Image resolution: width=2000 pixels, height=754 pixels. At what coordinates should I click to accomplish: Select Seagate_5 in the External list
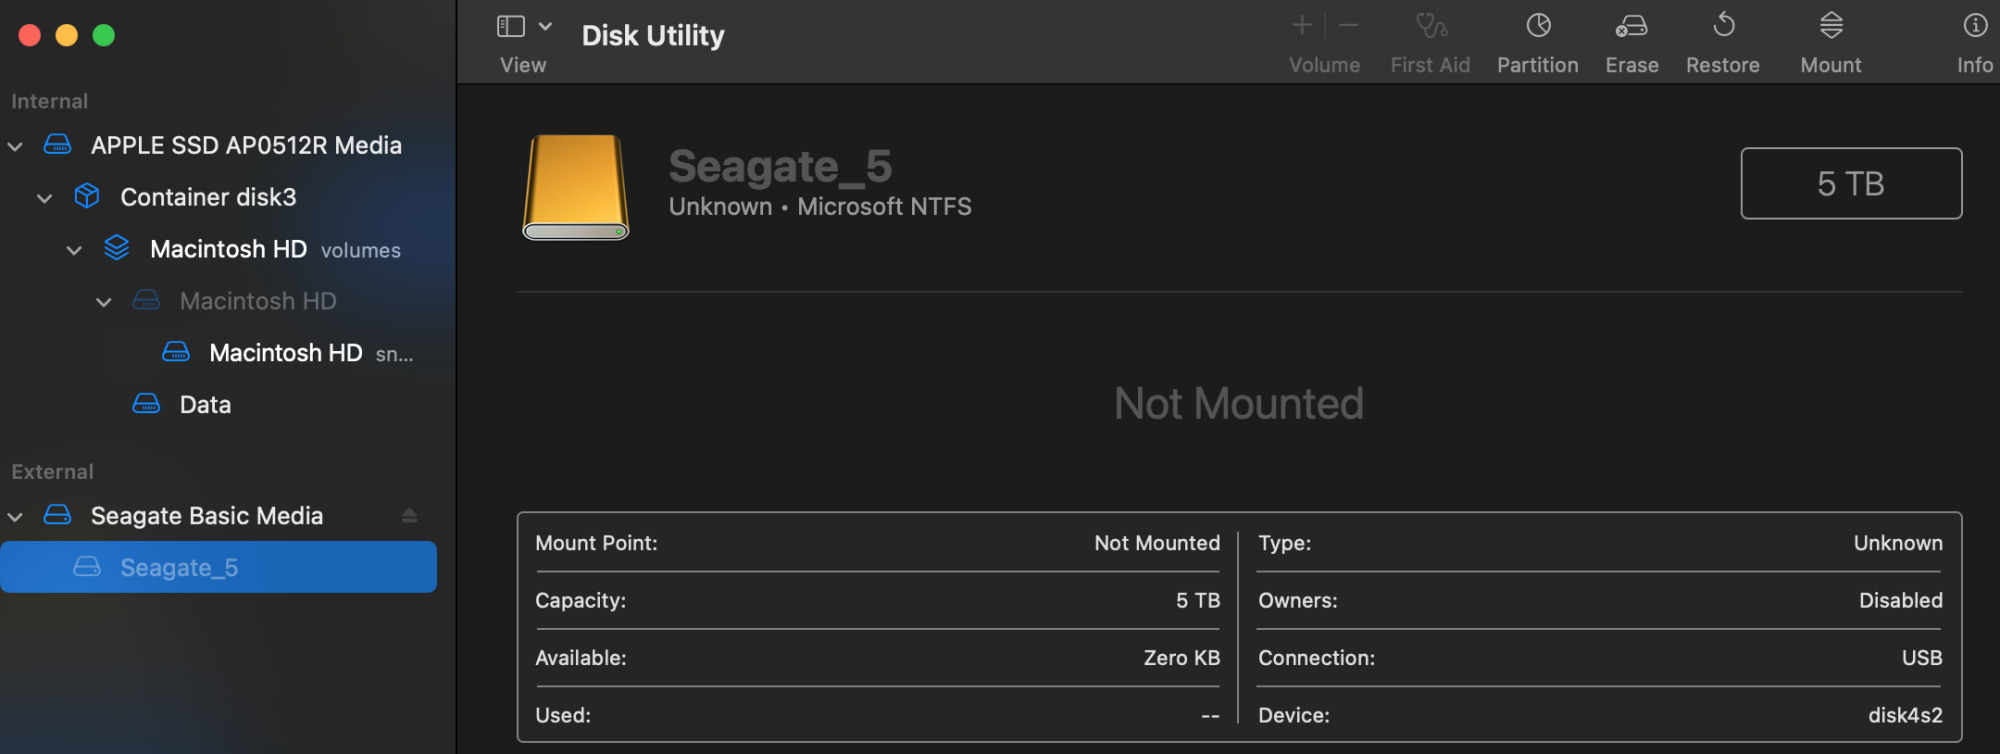tap(179, 568)
